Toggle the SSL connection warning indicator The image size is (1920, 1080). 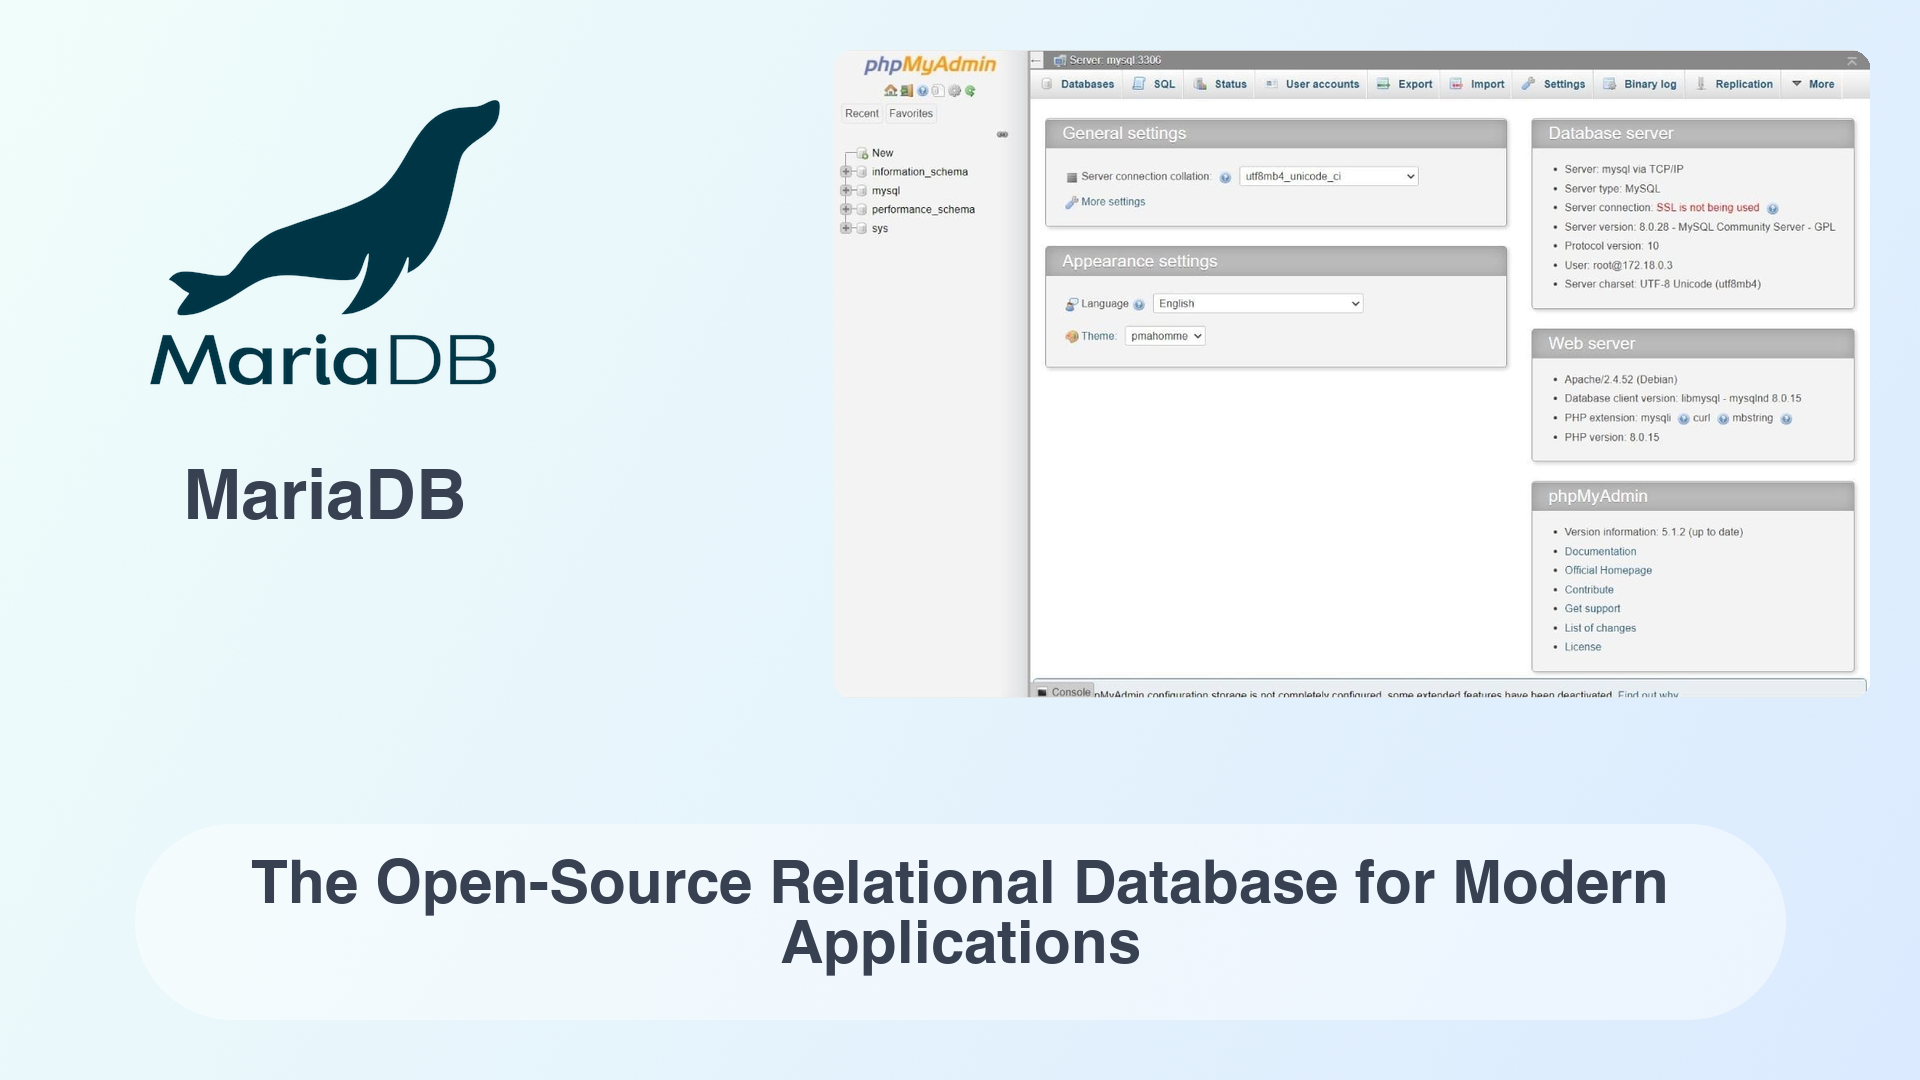pyautogui.click(x=1772, y=207)
